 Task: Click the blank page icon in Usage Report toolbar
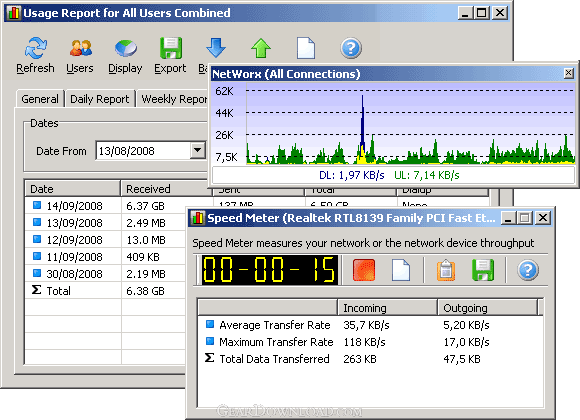(306, 48)
